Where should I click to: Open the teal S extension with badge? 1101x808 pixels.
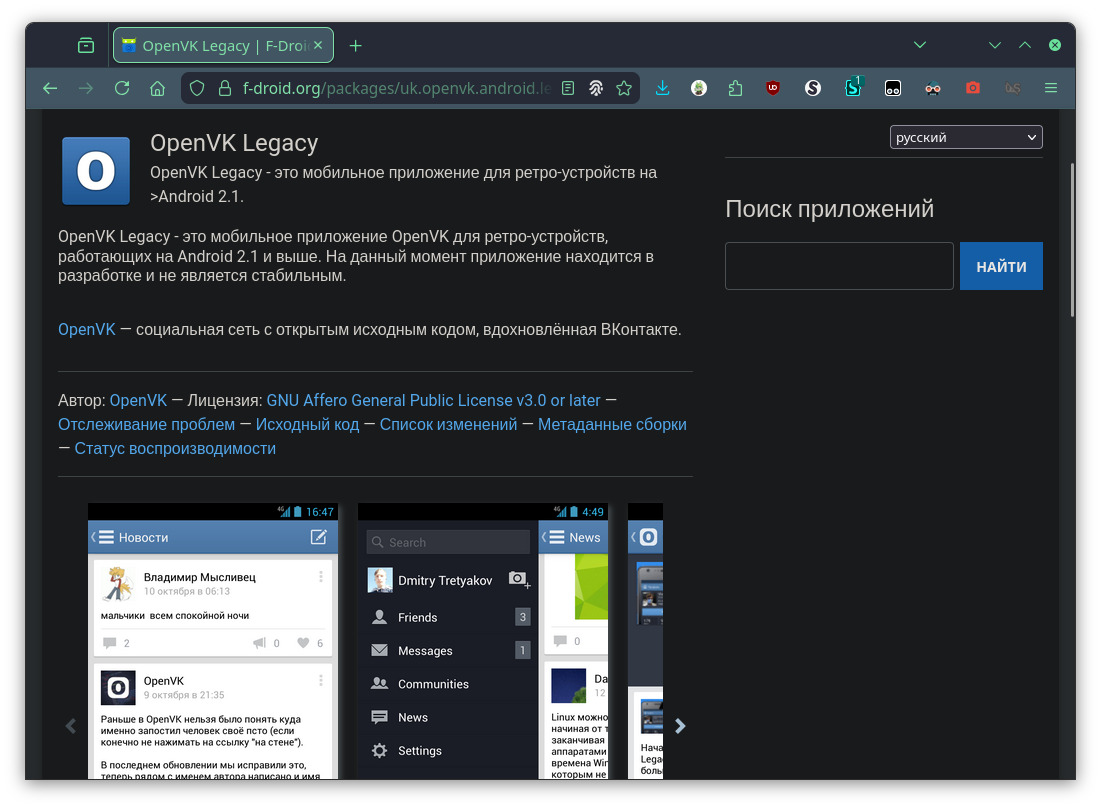coord(853,87)
